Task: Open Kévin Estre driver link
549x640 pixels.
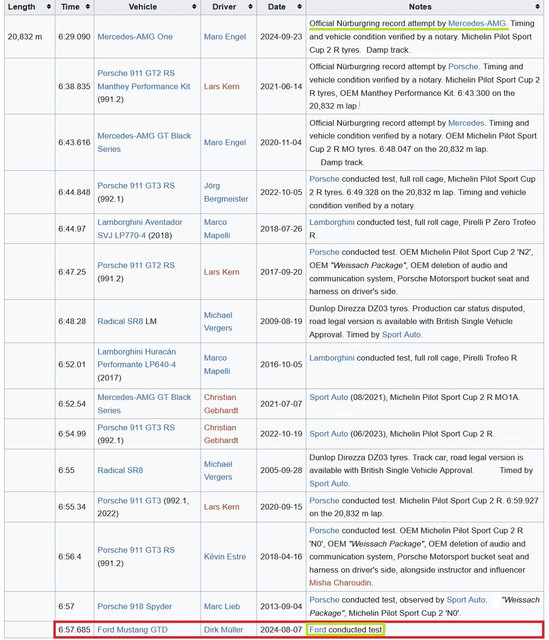Action: 225,557
